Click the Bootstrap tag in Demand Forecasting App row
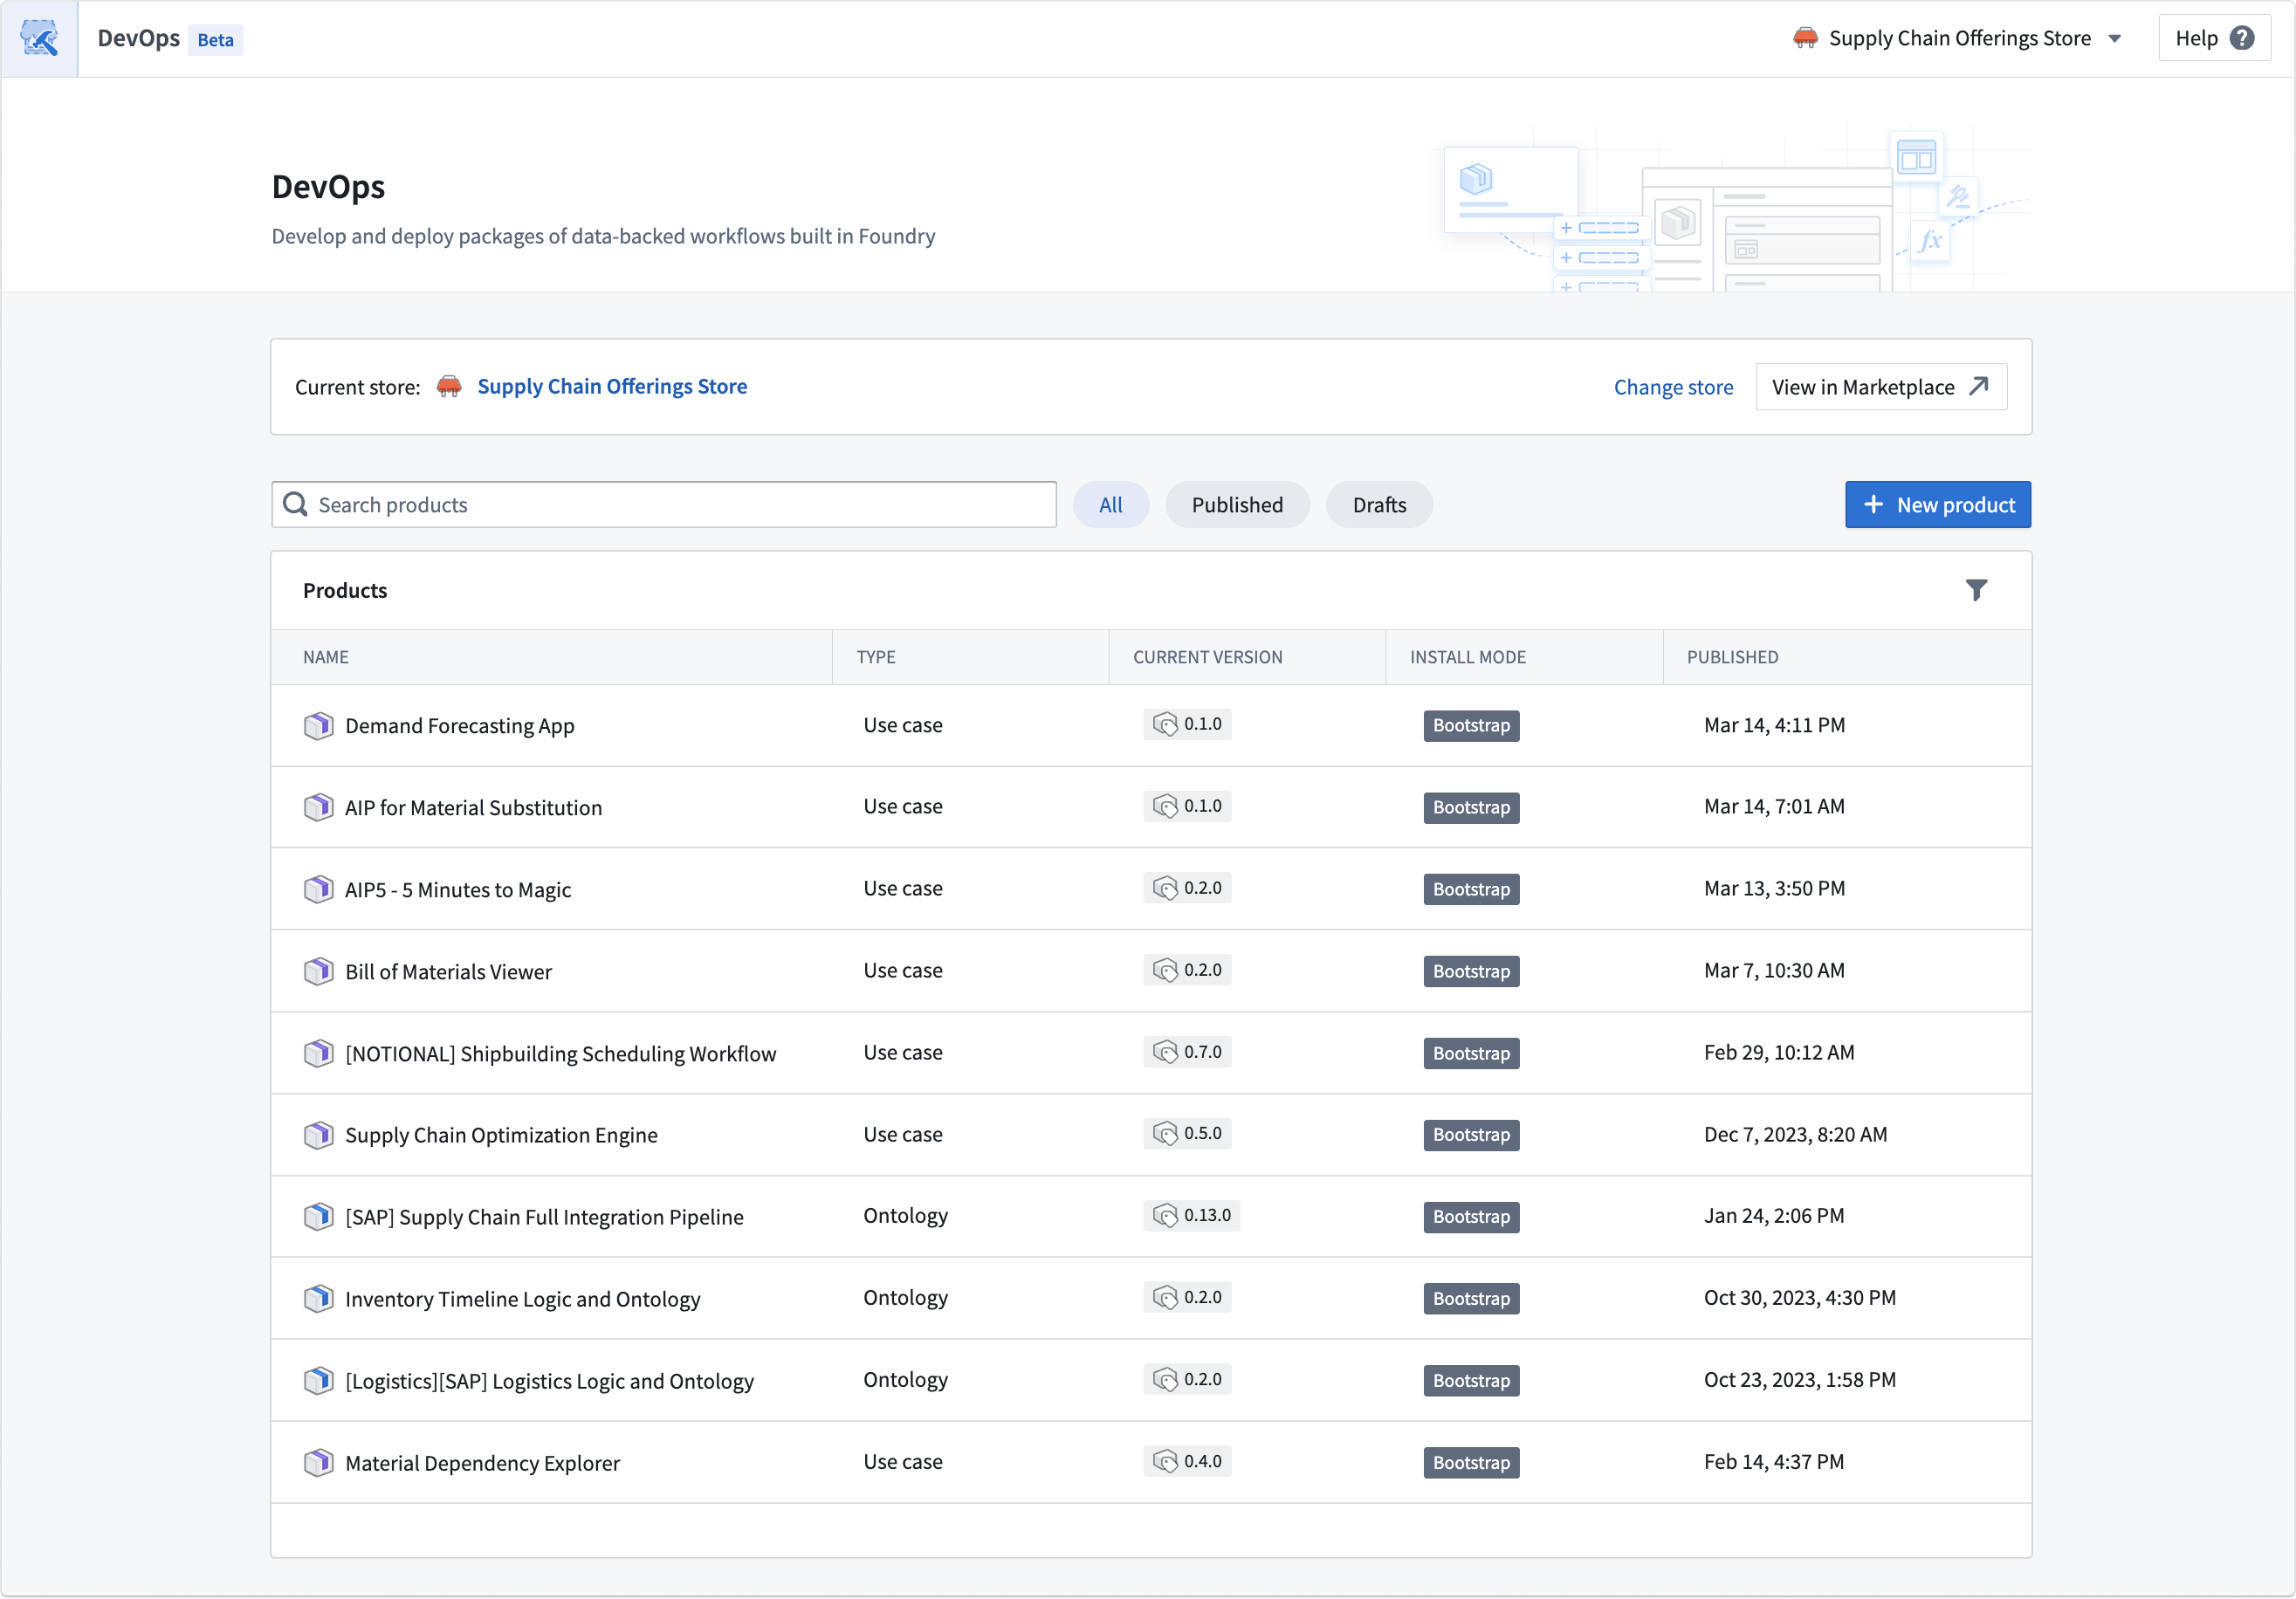Image resolution: width=2296 pixels, height=1599 pixels. (1471, 726)
